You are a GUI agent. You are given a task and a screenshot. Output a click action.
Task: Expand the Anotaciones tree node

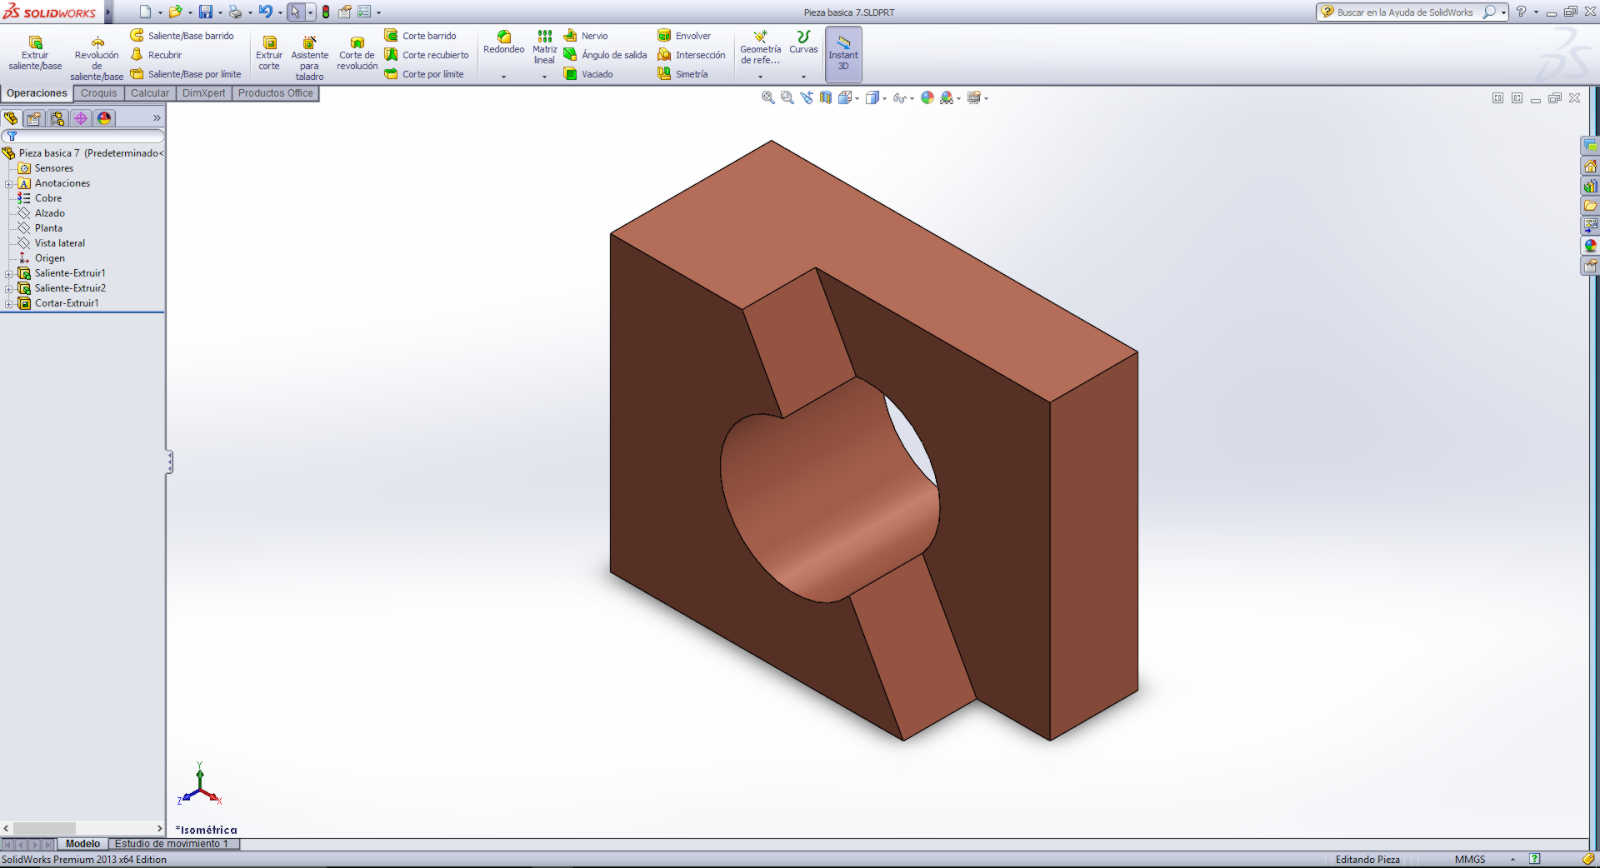9,184
